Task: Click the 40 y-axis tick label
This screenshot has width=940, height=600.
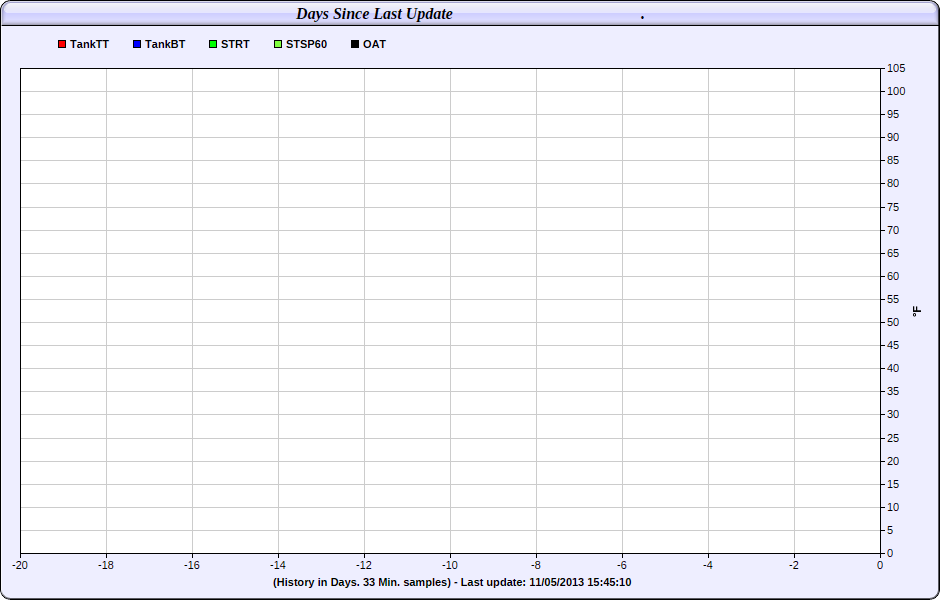Action: pos(893,368)
